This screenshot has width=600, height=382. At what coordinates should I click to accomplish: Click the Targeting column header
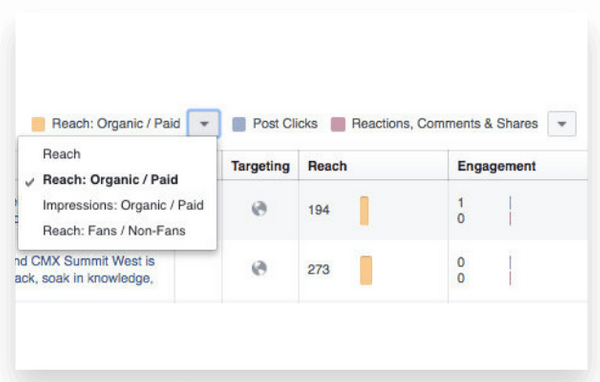(x=260, y=166)
